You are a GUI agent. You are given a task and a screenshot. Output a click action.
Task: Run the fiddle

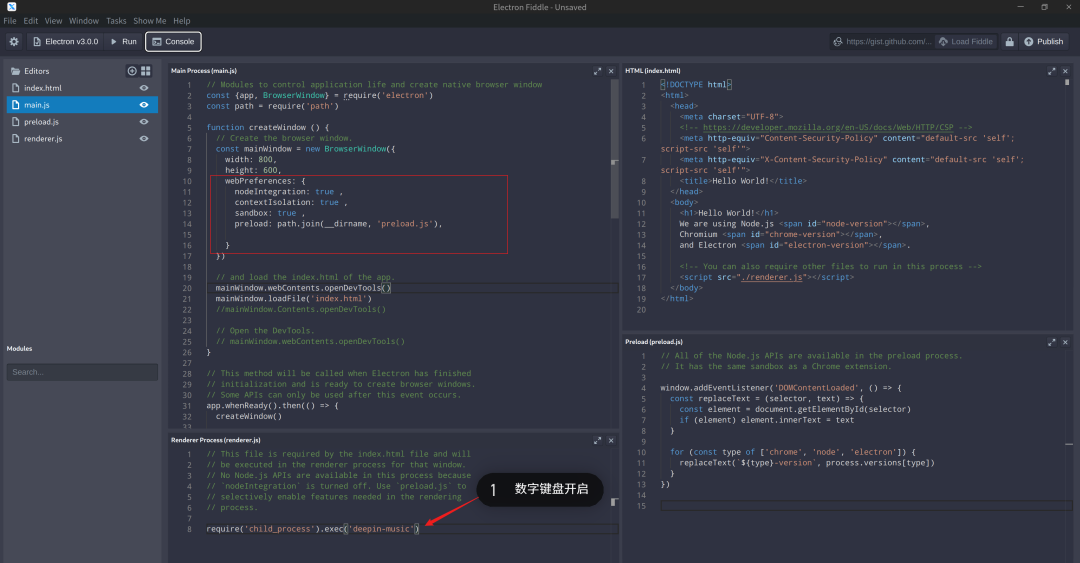(x=124, y=41)
